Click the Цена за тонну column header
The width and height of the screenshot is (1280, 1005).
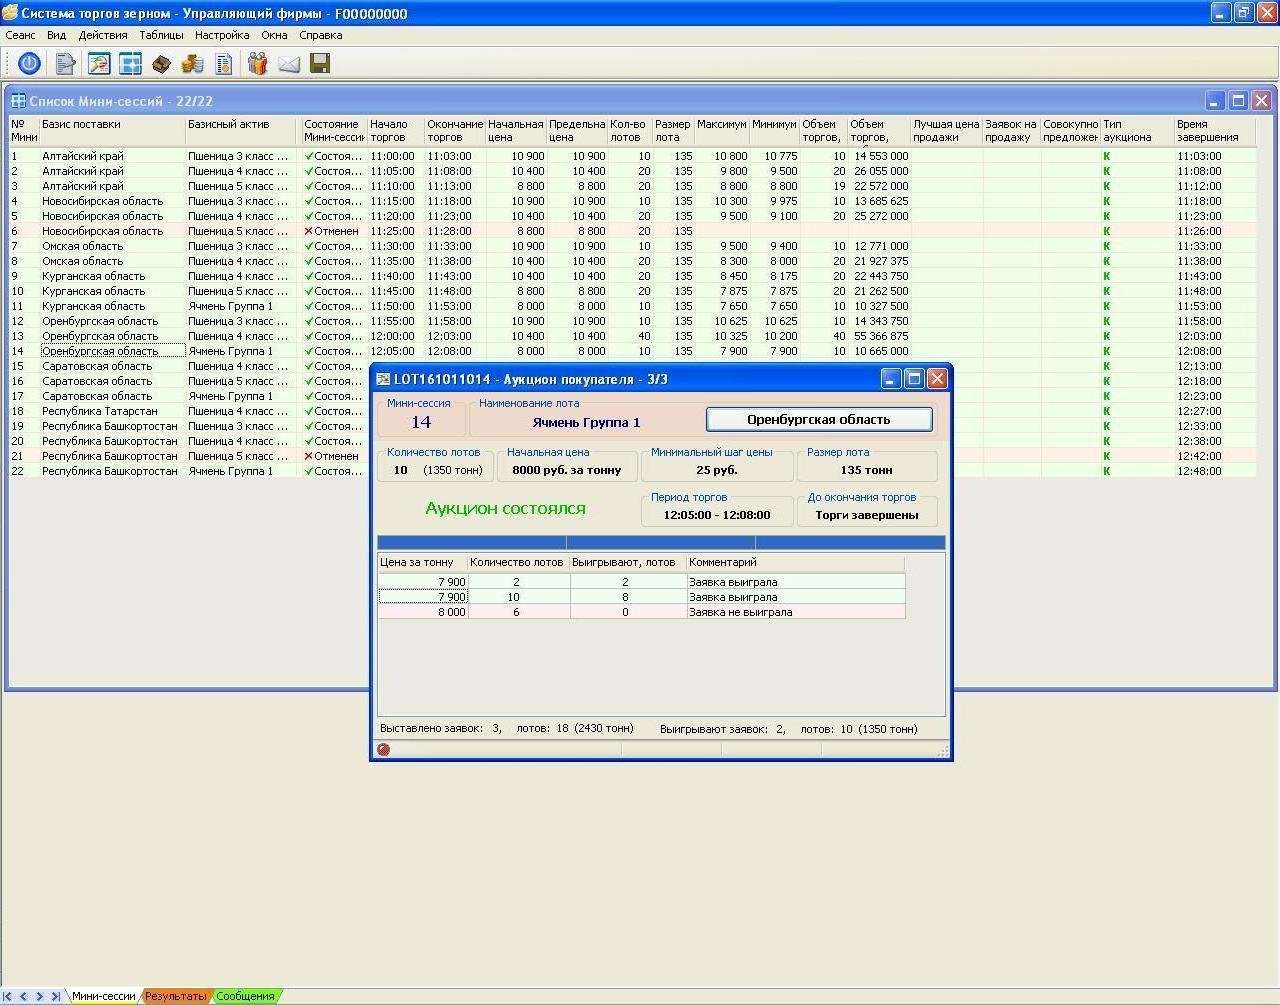pos(422,562)
